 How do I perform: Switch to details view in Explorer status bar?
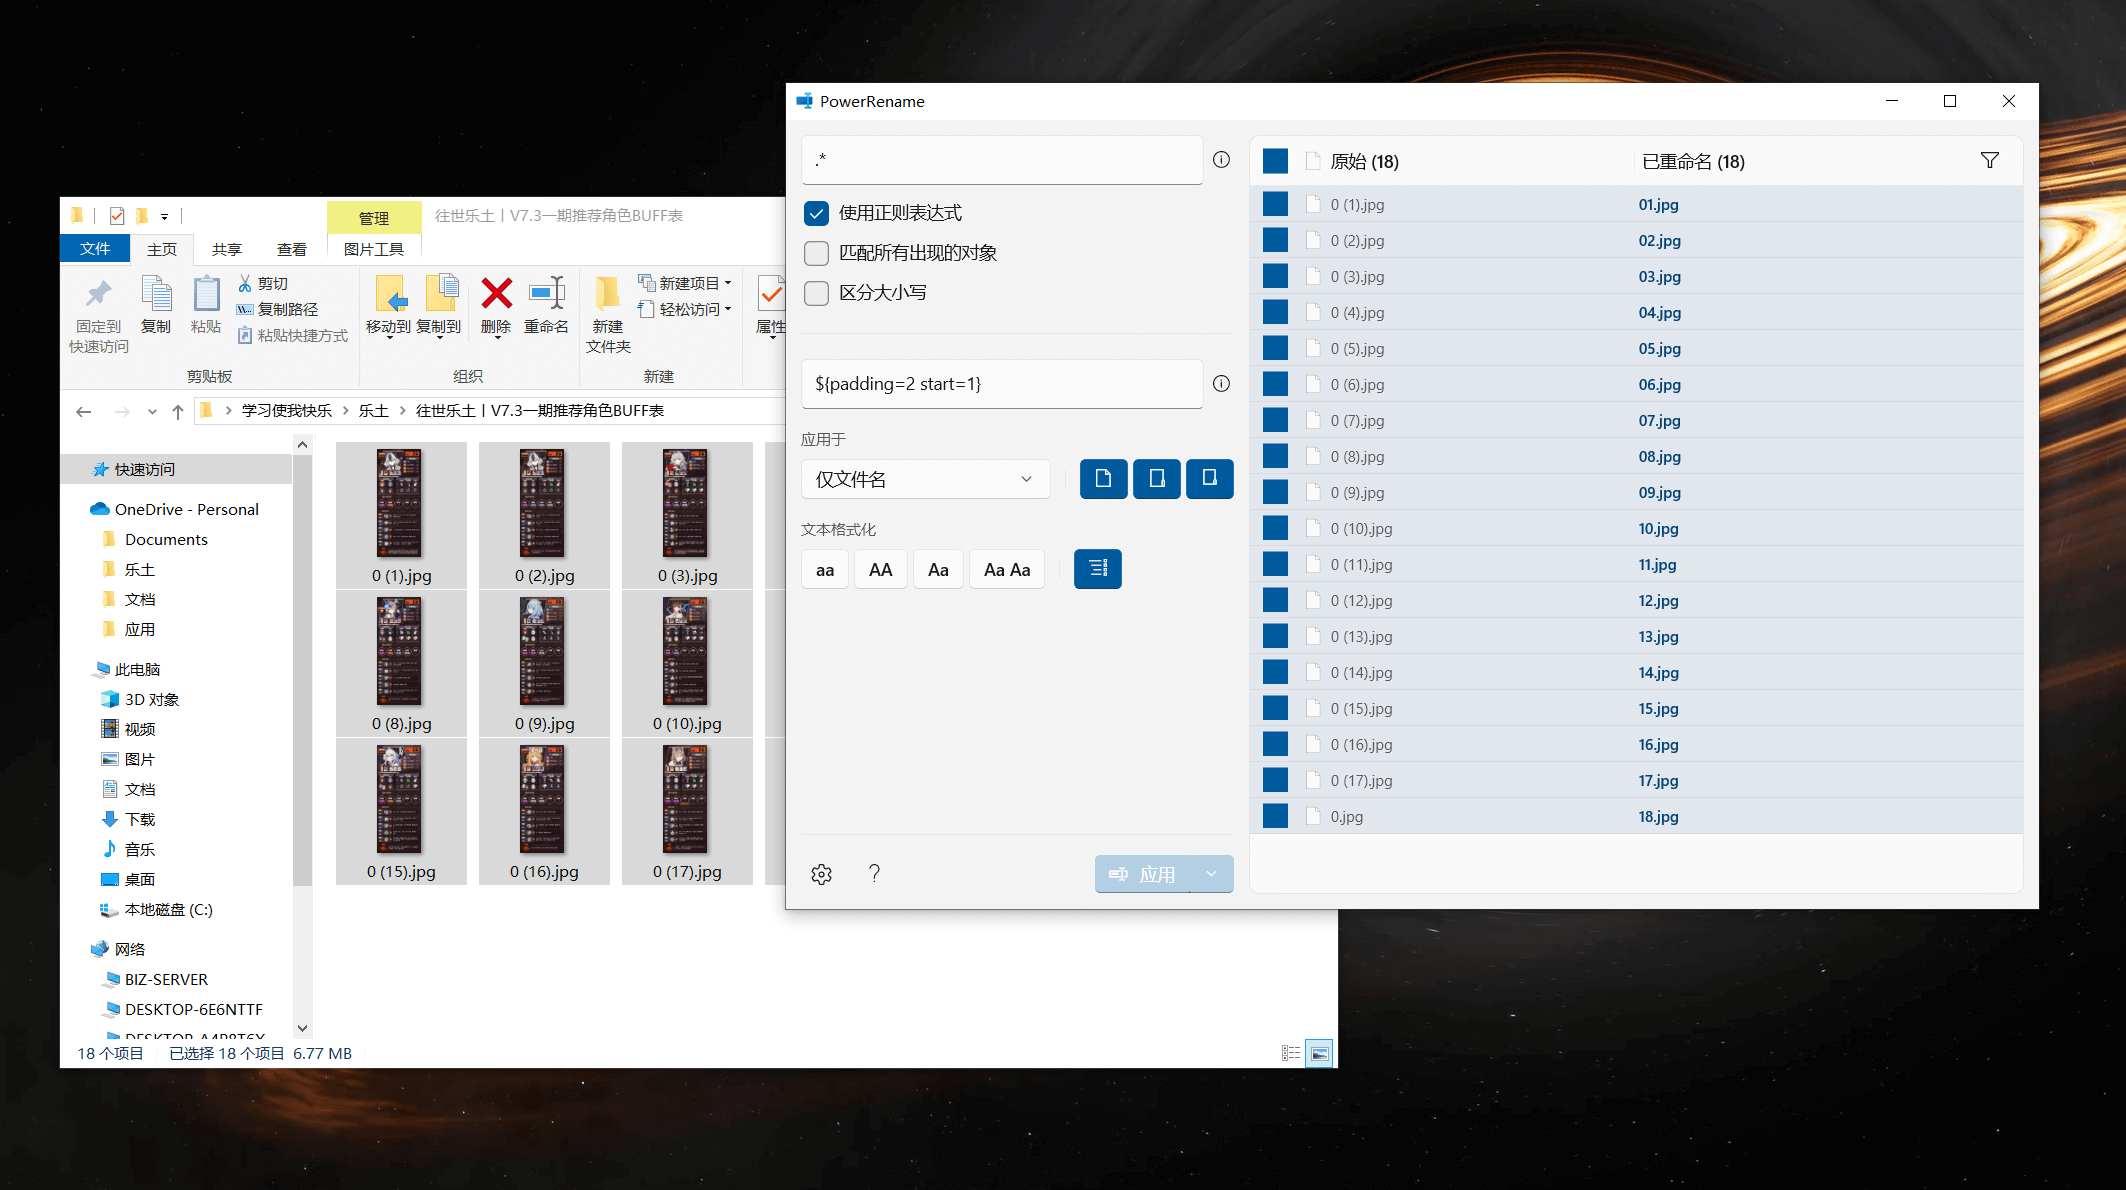point(1291,1053)
